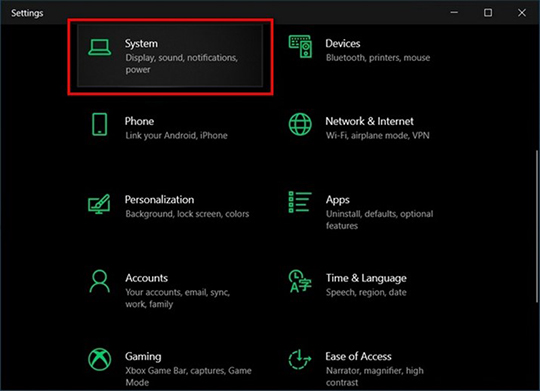Open Phone link settings label
The width and height of the screenshot is (540, 391).
[x=176, y=135]
